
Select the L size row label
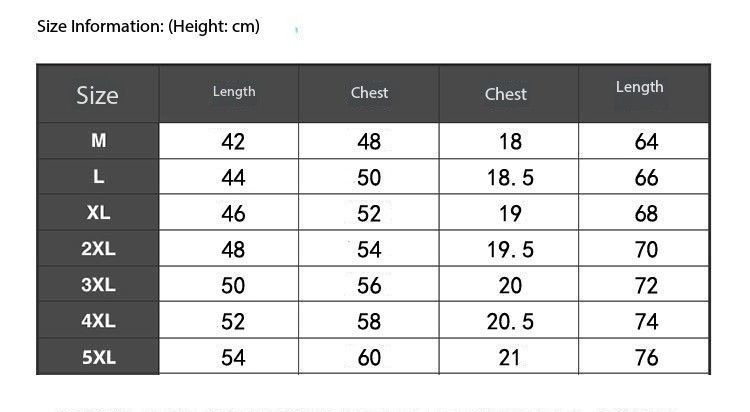pyautogui.click(x=98, y=177)
